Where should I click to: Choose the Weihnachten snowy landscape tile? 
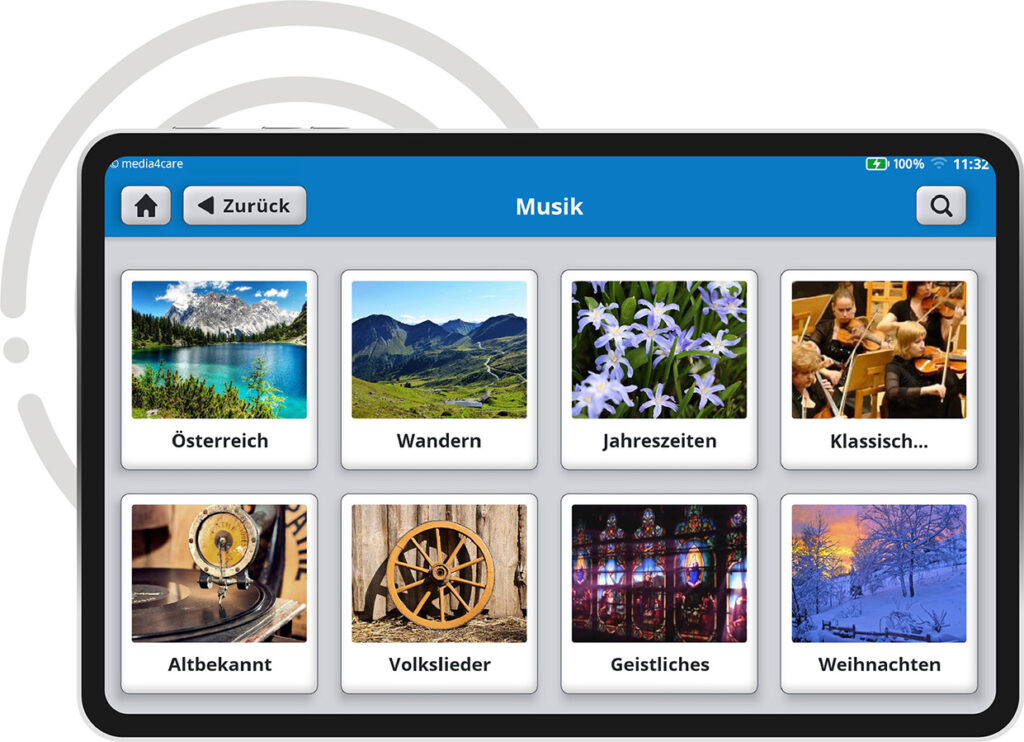pyautogui.click(x=879, y=593)
